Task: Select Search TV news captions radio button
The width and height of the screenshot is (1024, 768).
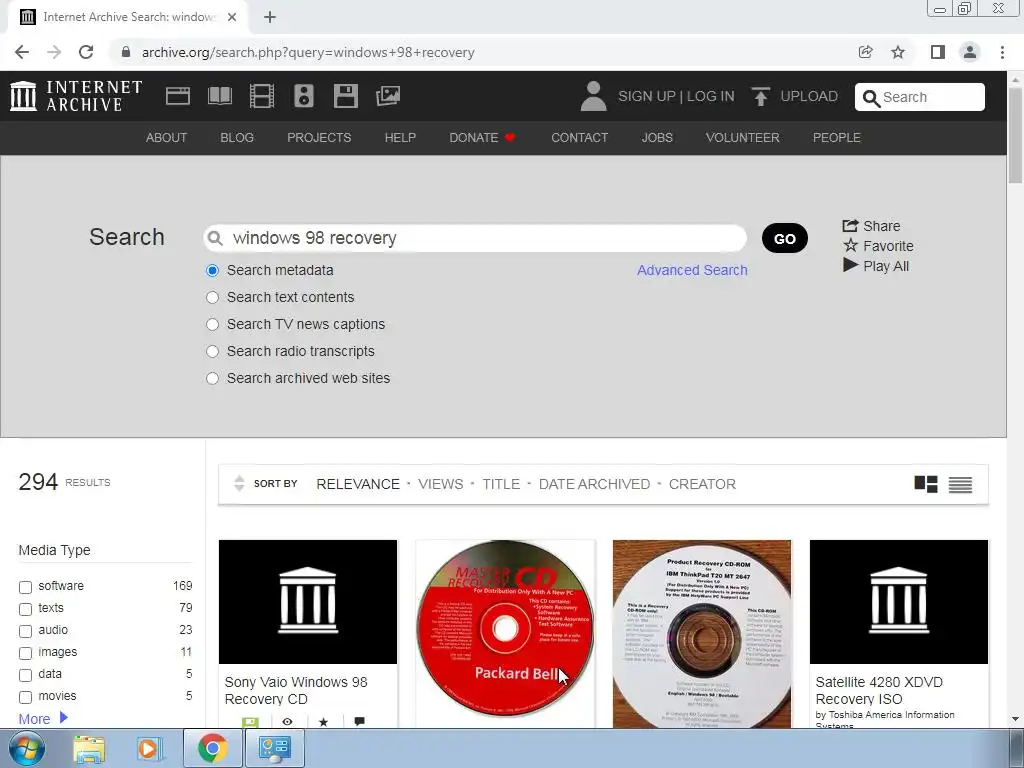Action: (x=212, y=325)
